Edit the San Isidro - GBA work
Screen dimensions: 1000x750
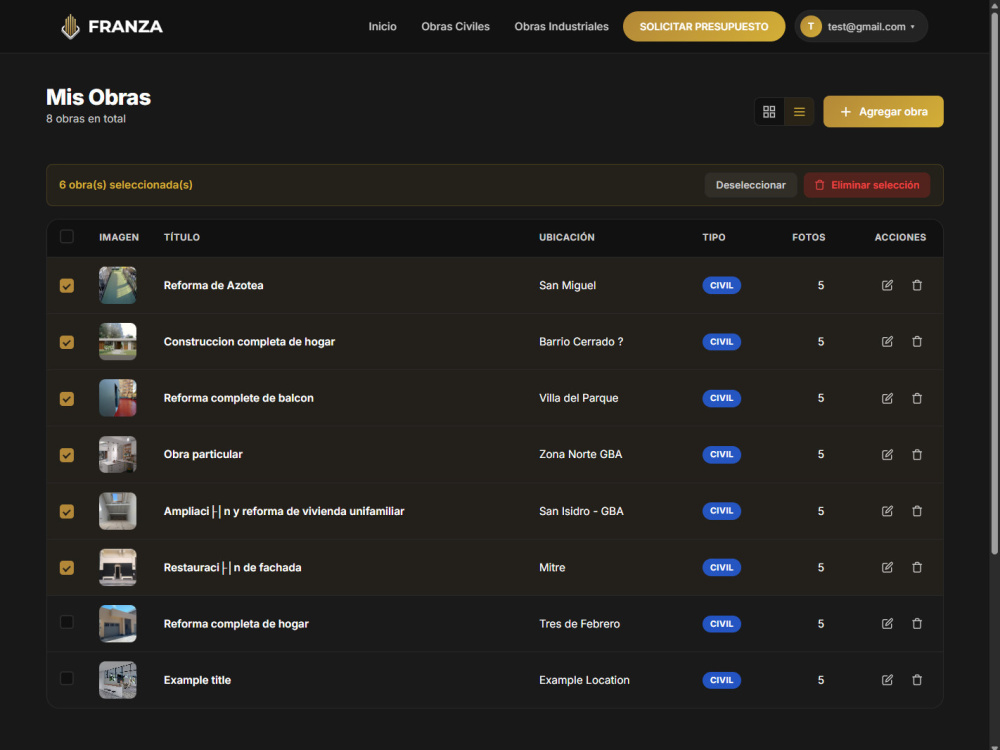click(887, 511)
